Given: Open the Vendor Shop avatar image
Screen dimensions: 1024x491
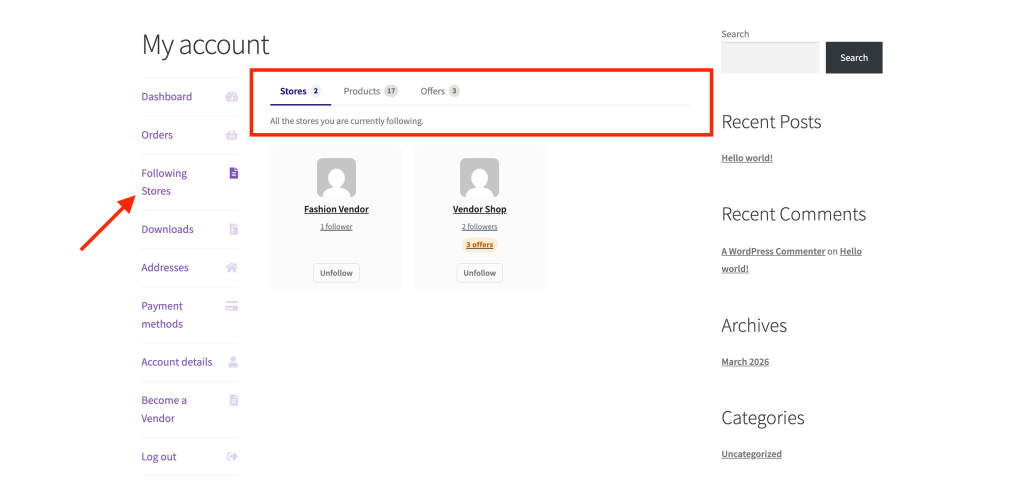Looking at the screenshot, I should click(x=479, y=178).
